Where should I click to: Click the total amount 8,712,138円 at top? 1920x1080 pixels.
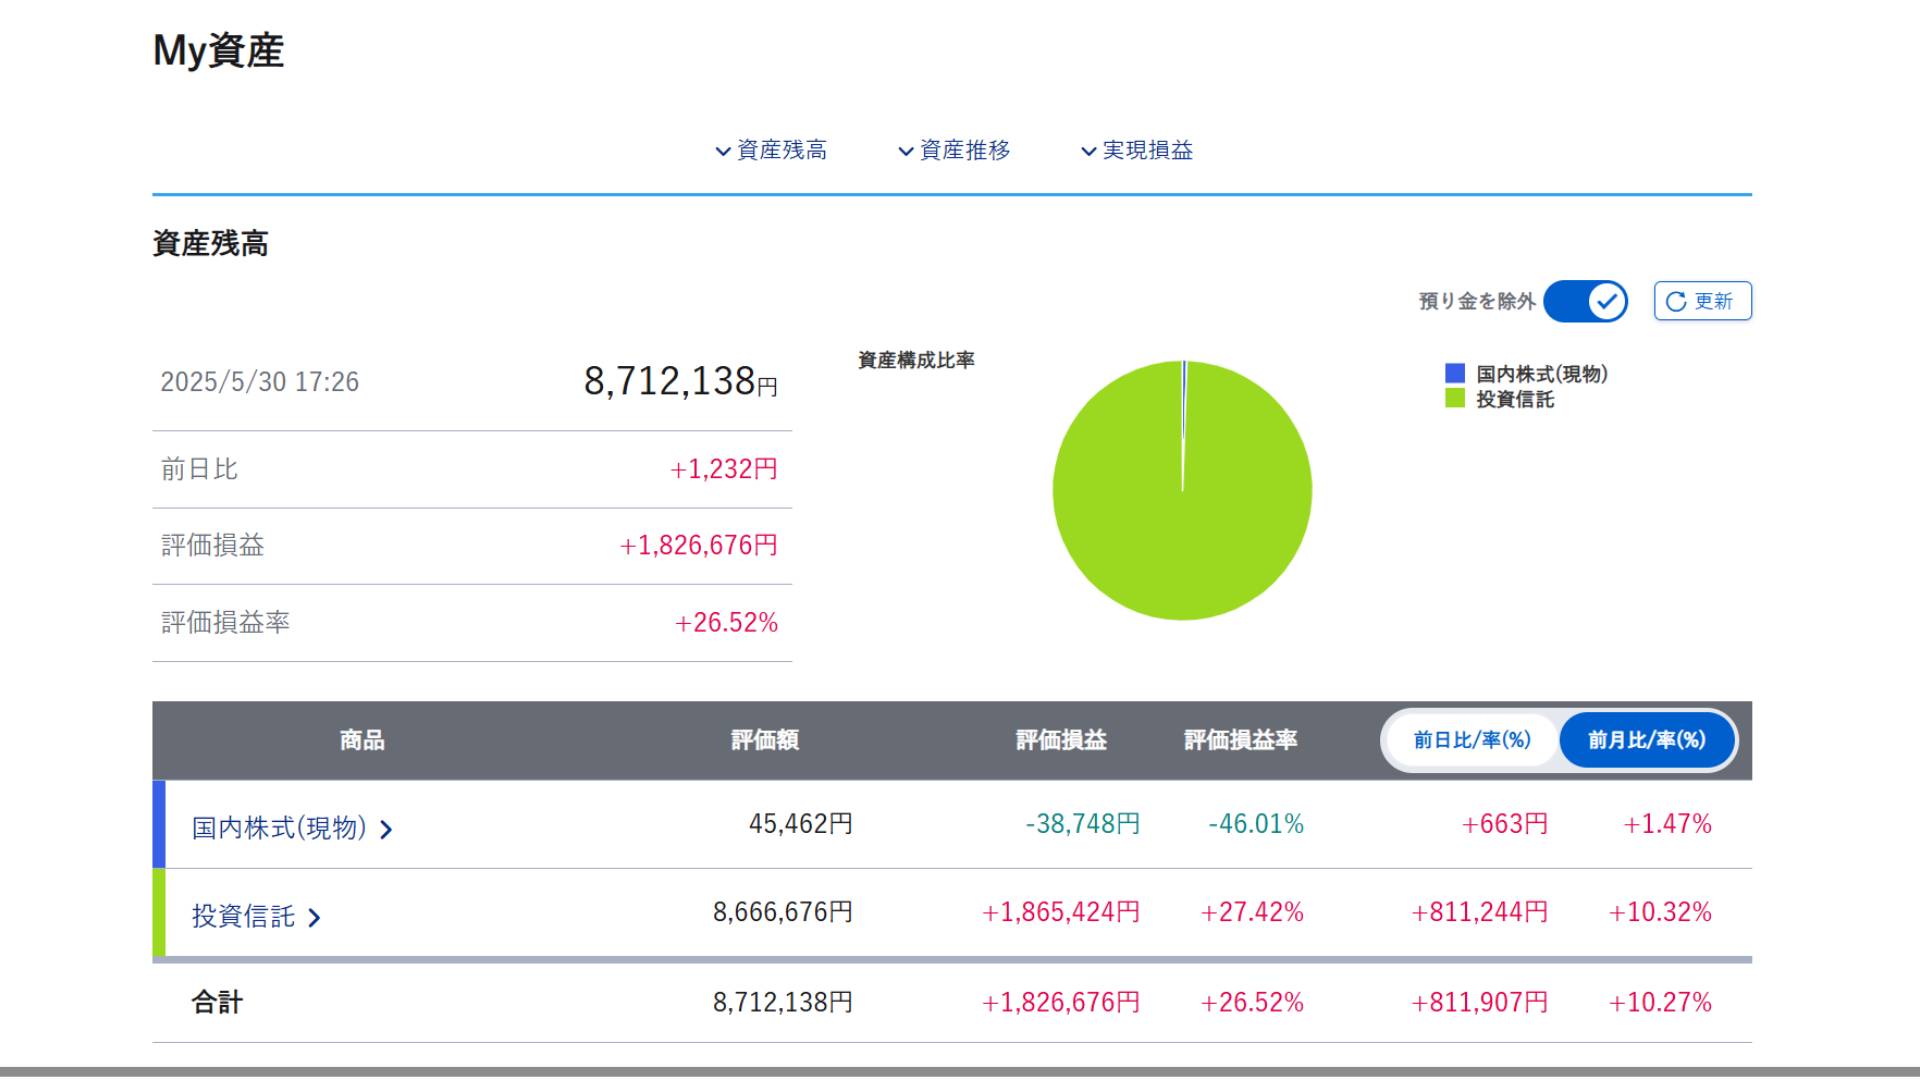pos(681,381)
